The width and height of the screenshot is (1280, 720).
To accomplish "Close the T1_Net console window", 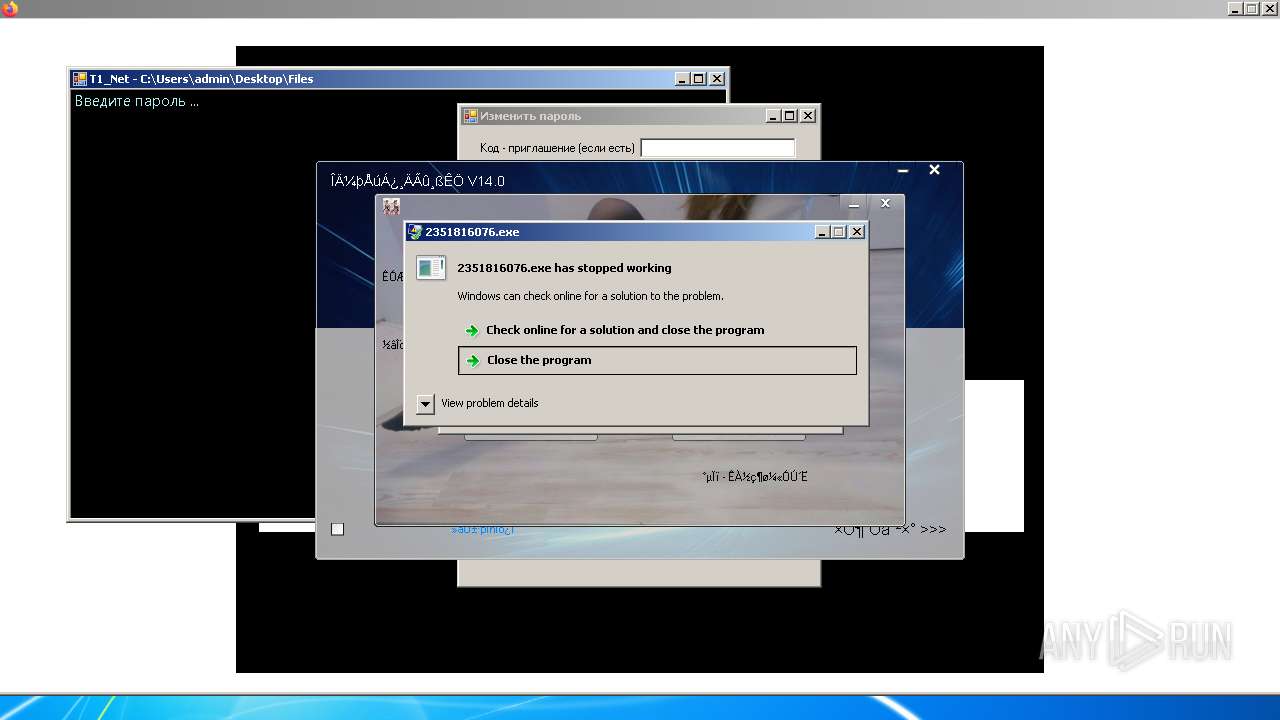I will (717, 79).
